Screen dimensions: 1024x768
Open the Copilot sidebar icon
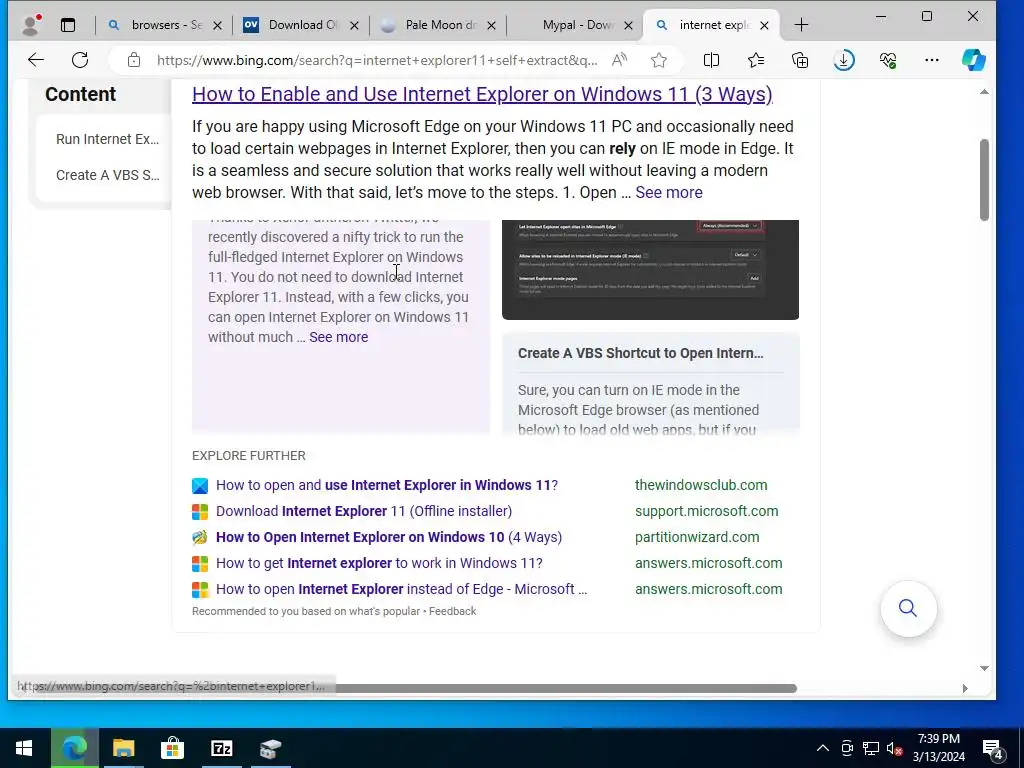pos(973,60)
